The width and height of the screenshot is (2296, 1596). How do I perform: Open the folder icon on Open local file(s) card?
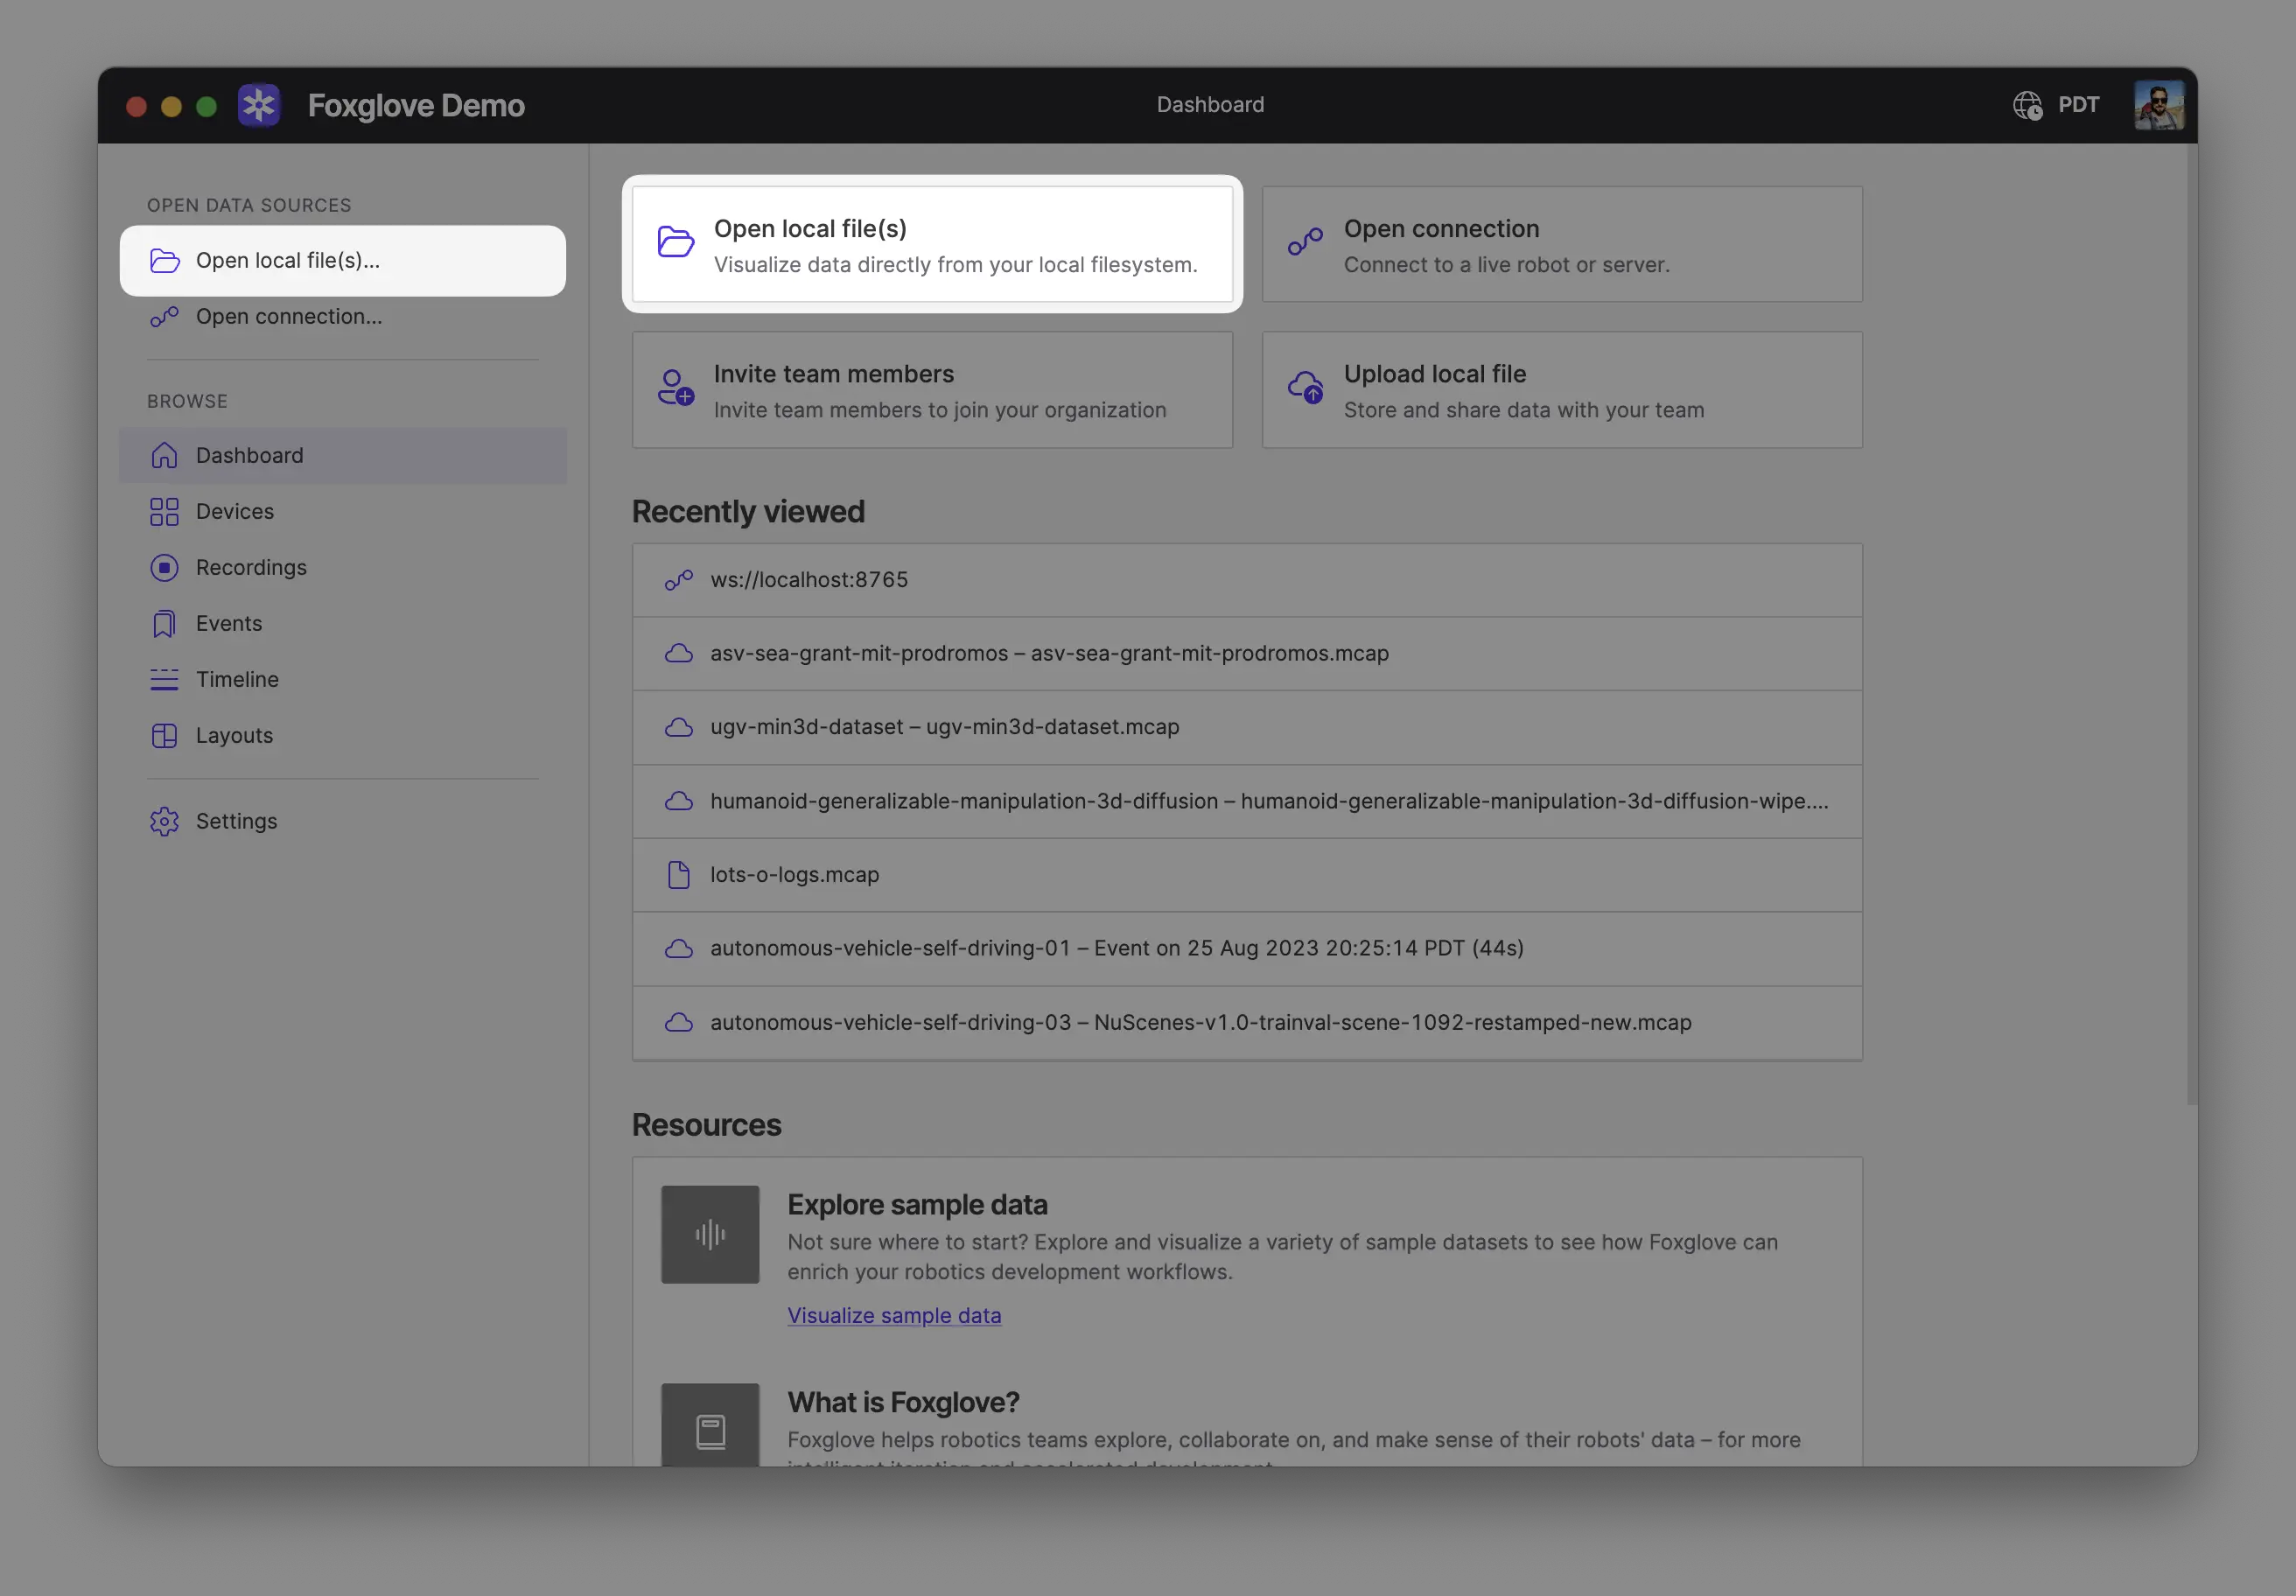[x=676, y=242]
